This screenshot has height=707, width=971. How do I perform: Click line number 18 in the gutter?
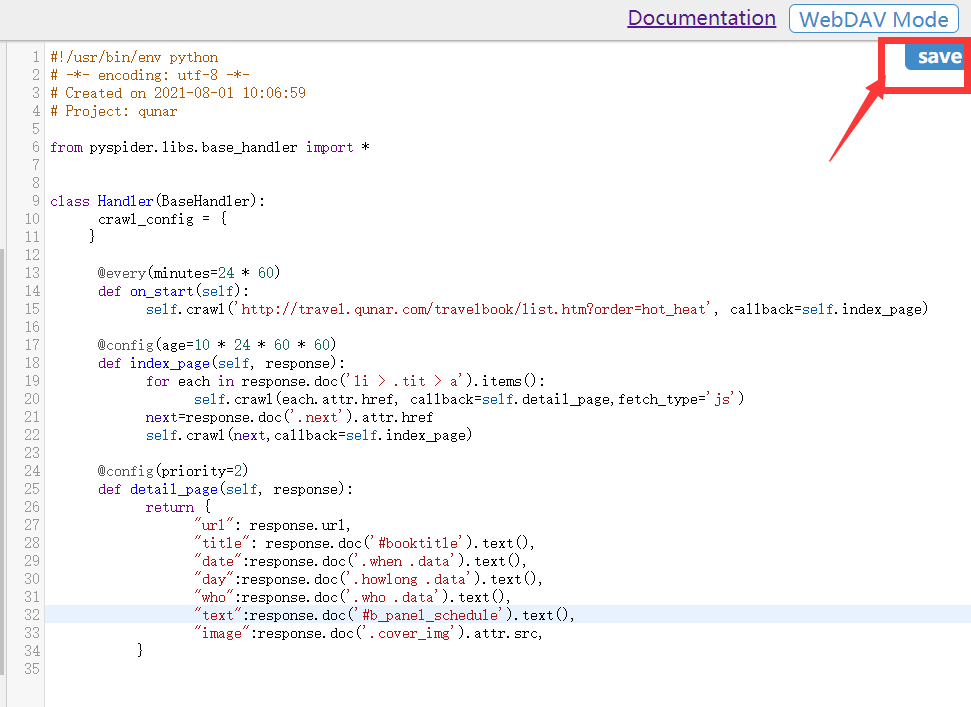32,363
